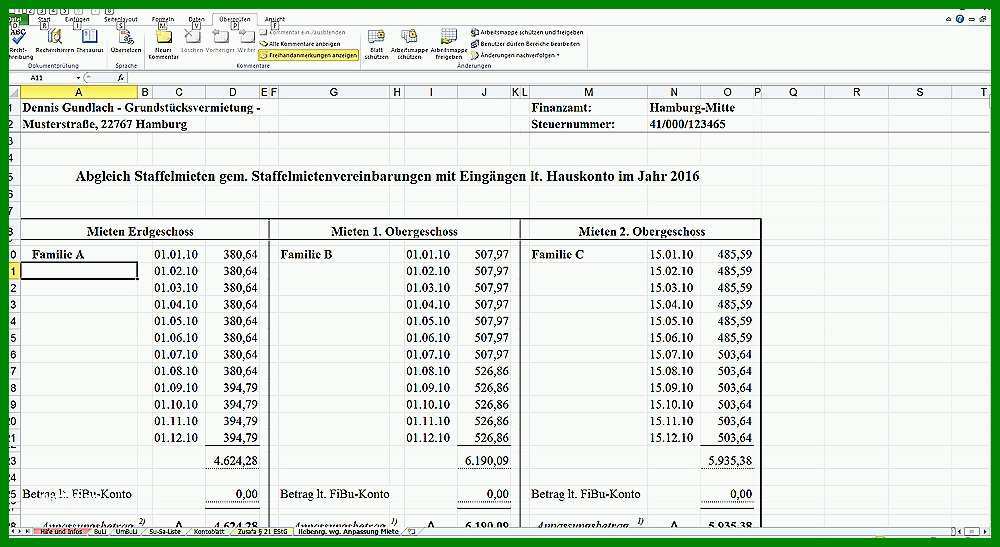Image resolution: width=1000 pixels, height=547 pixels.
Task: Click the horizontal scrollbar at bottom right
Action: pyautogui.click(x=971, y=531)
